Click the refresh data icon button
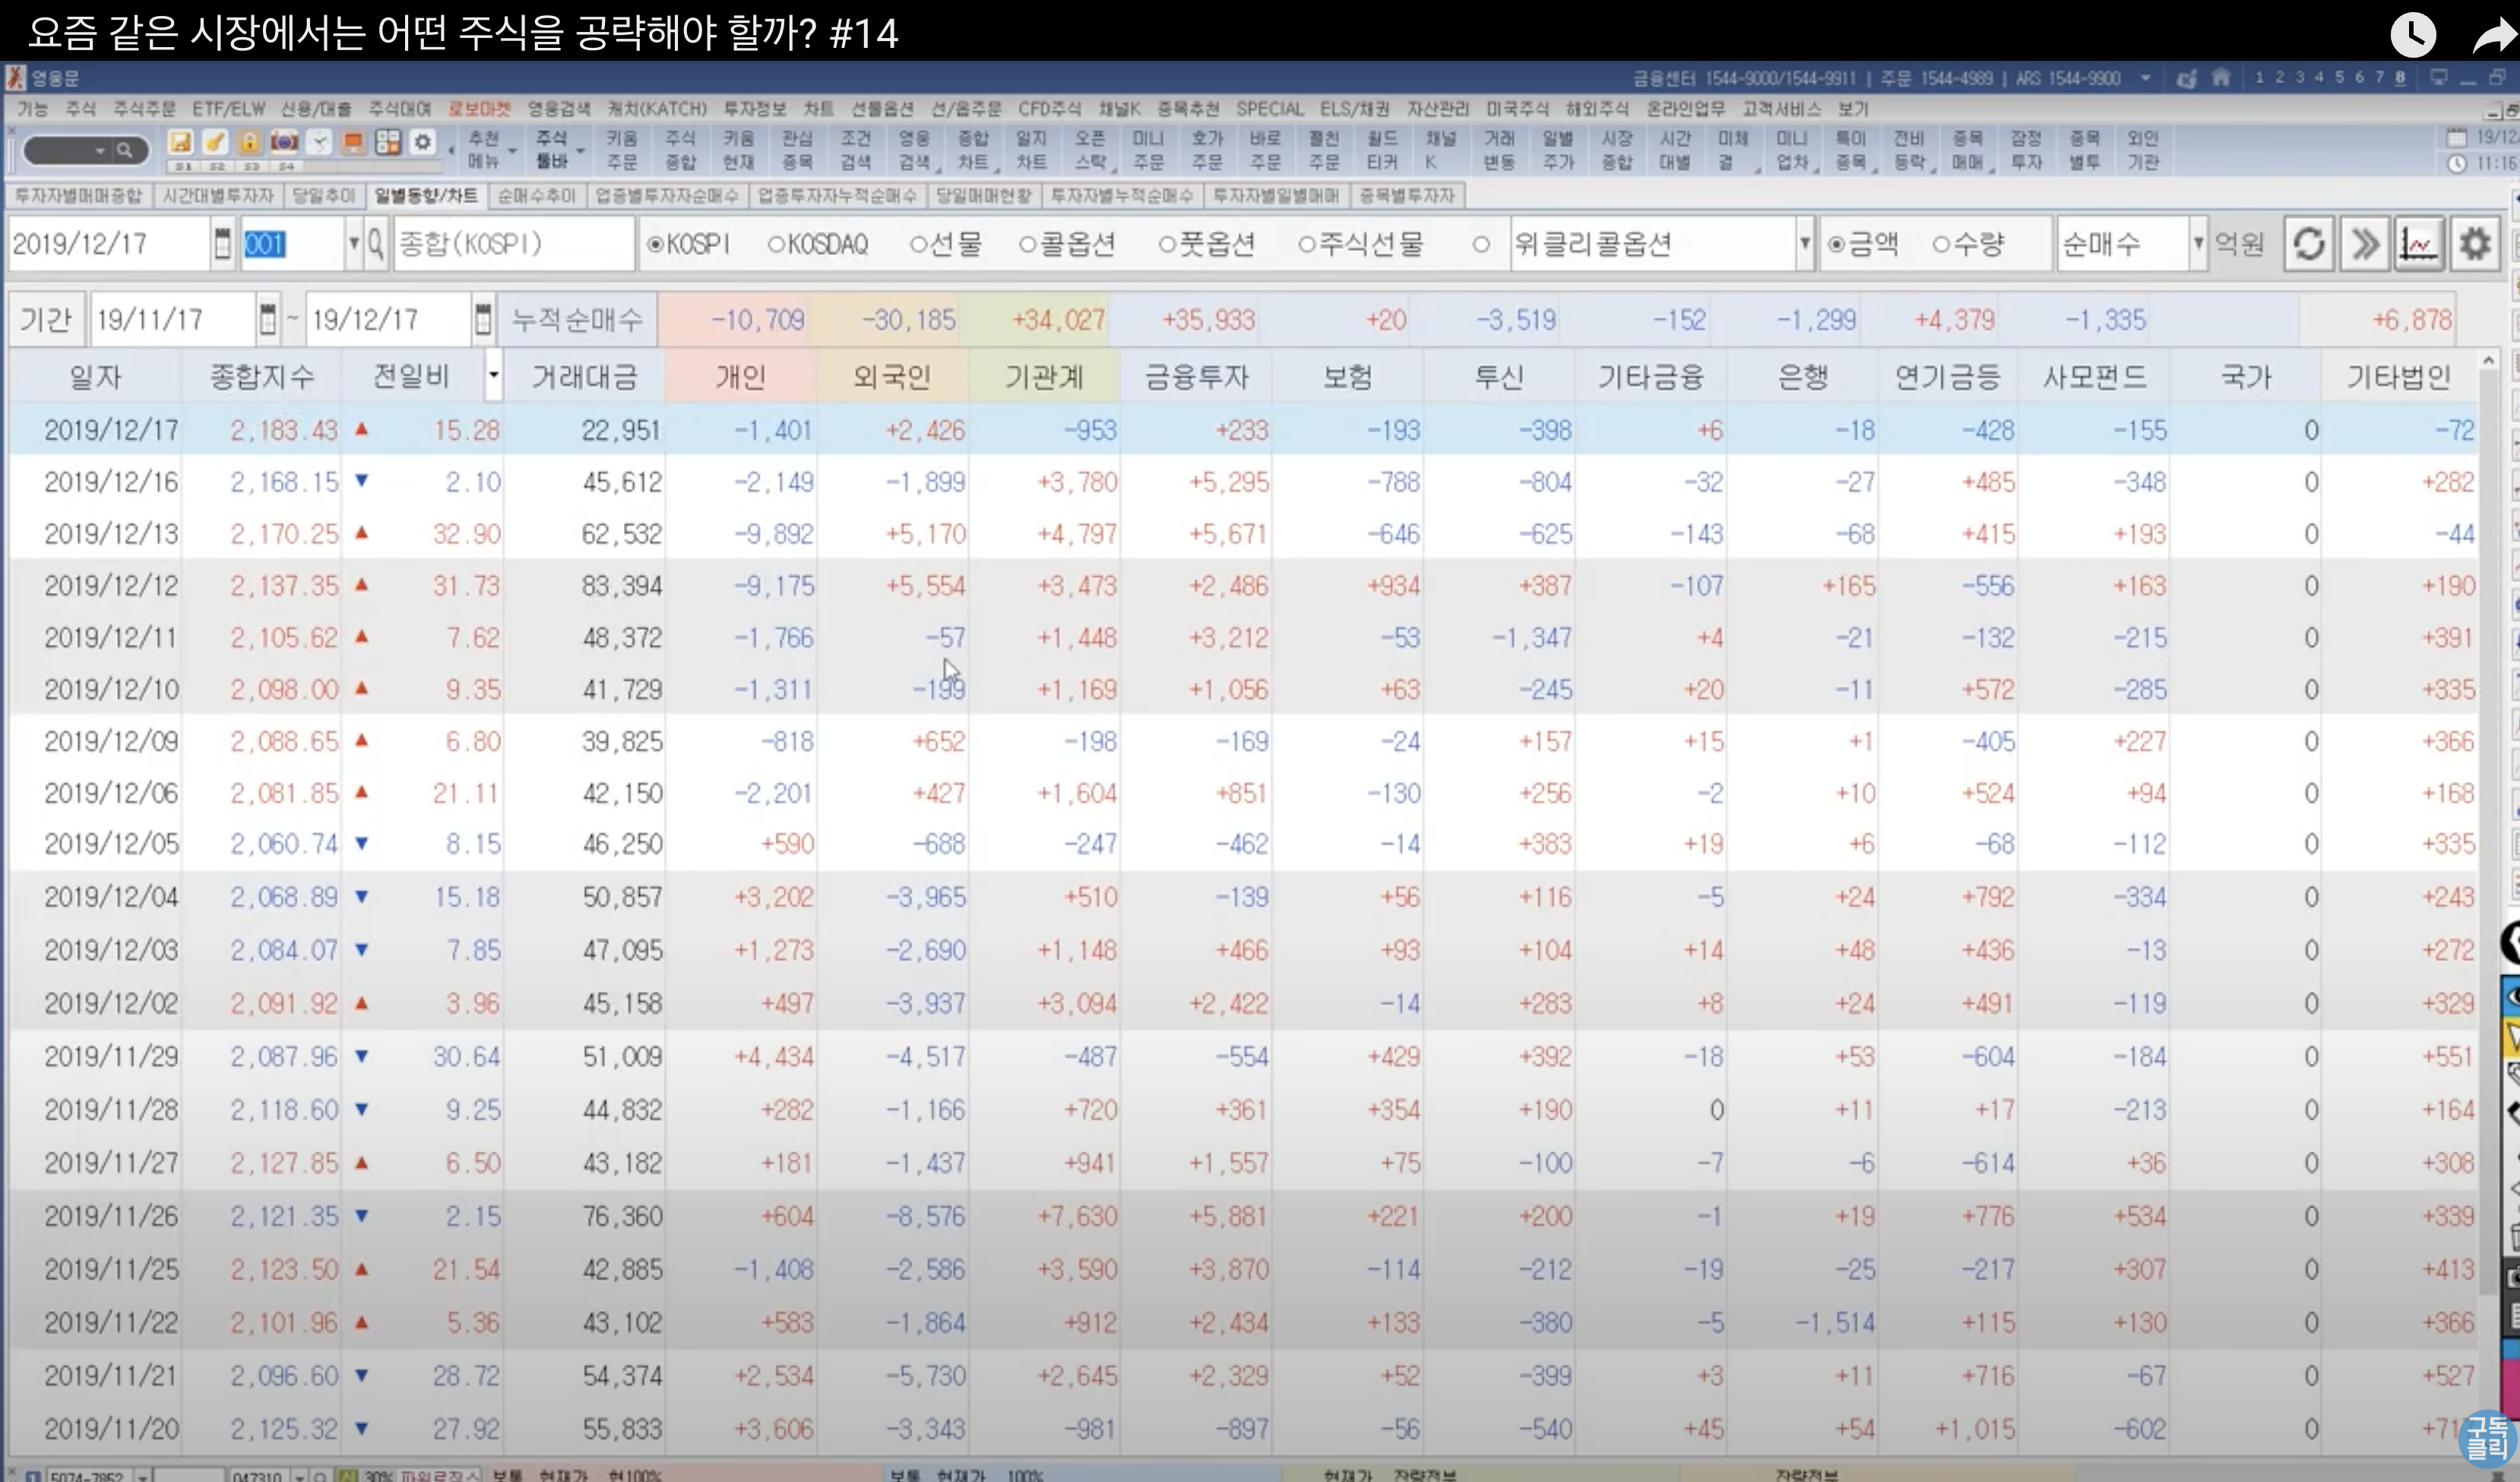This screenshot has width=2520, height=1482. pos(2309,244)
